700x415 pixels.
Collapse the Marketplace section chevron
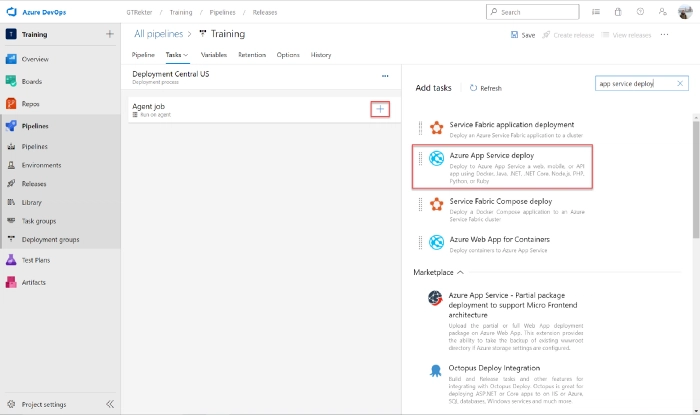[460, 272]
